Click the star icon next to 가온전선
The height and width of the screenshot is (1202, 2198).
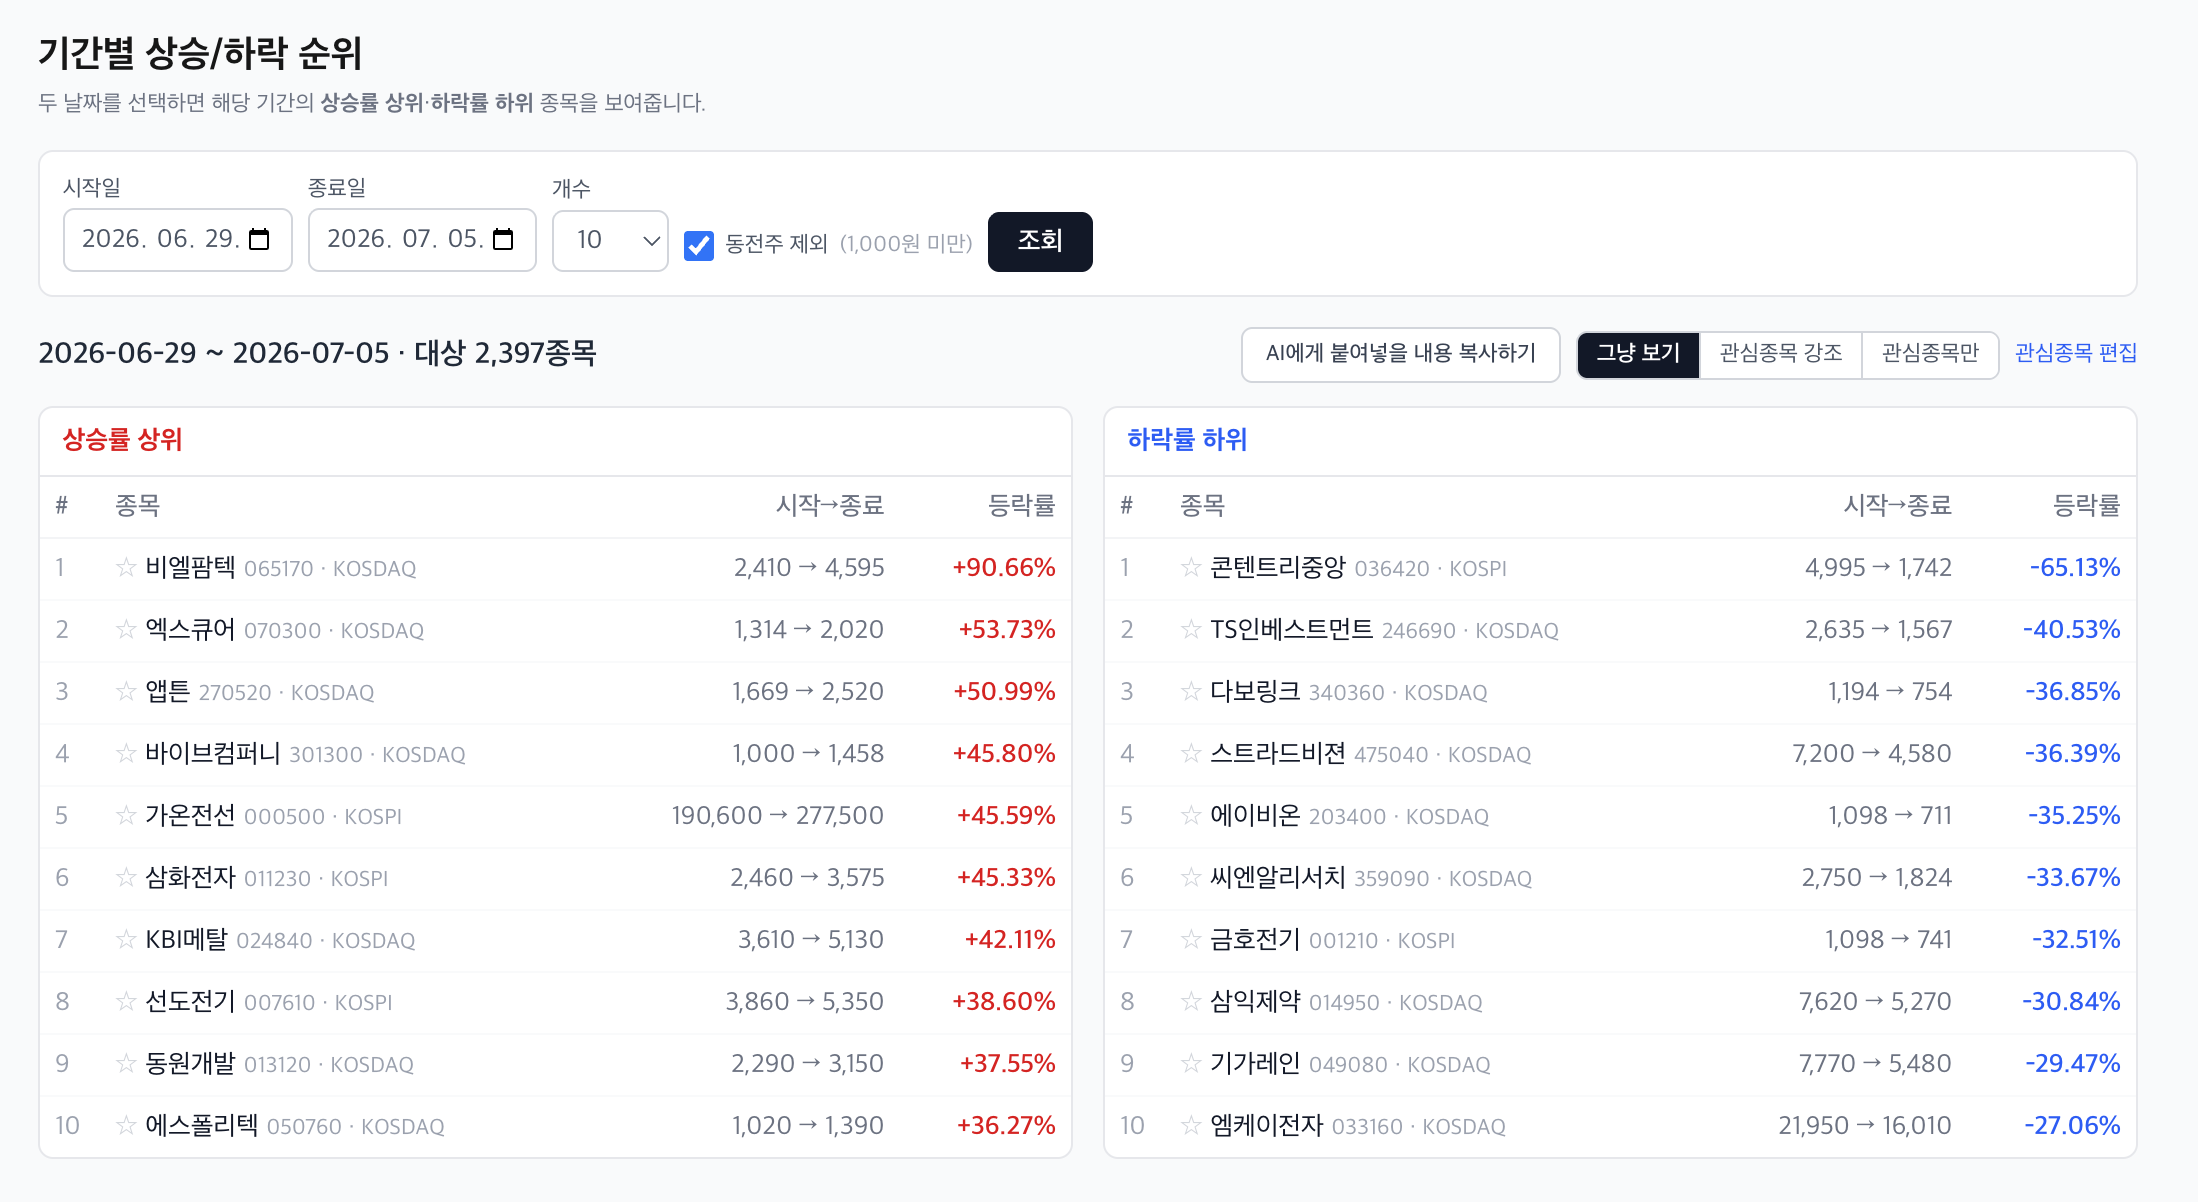[x=126, y=816]
